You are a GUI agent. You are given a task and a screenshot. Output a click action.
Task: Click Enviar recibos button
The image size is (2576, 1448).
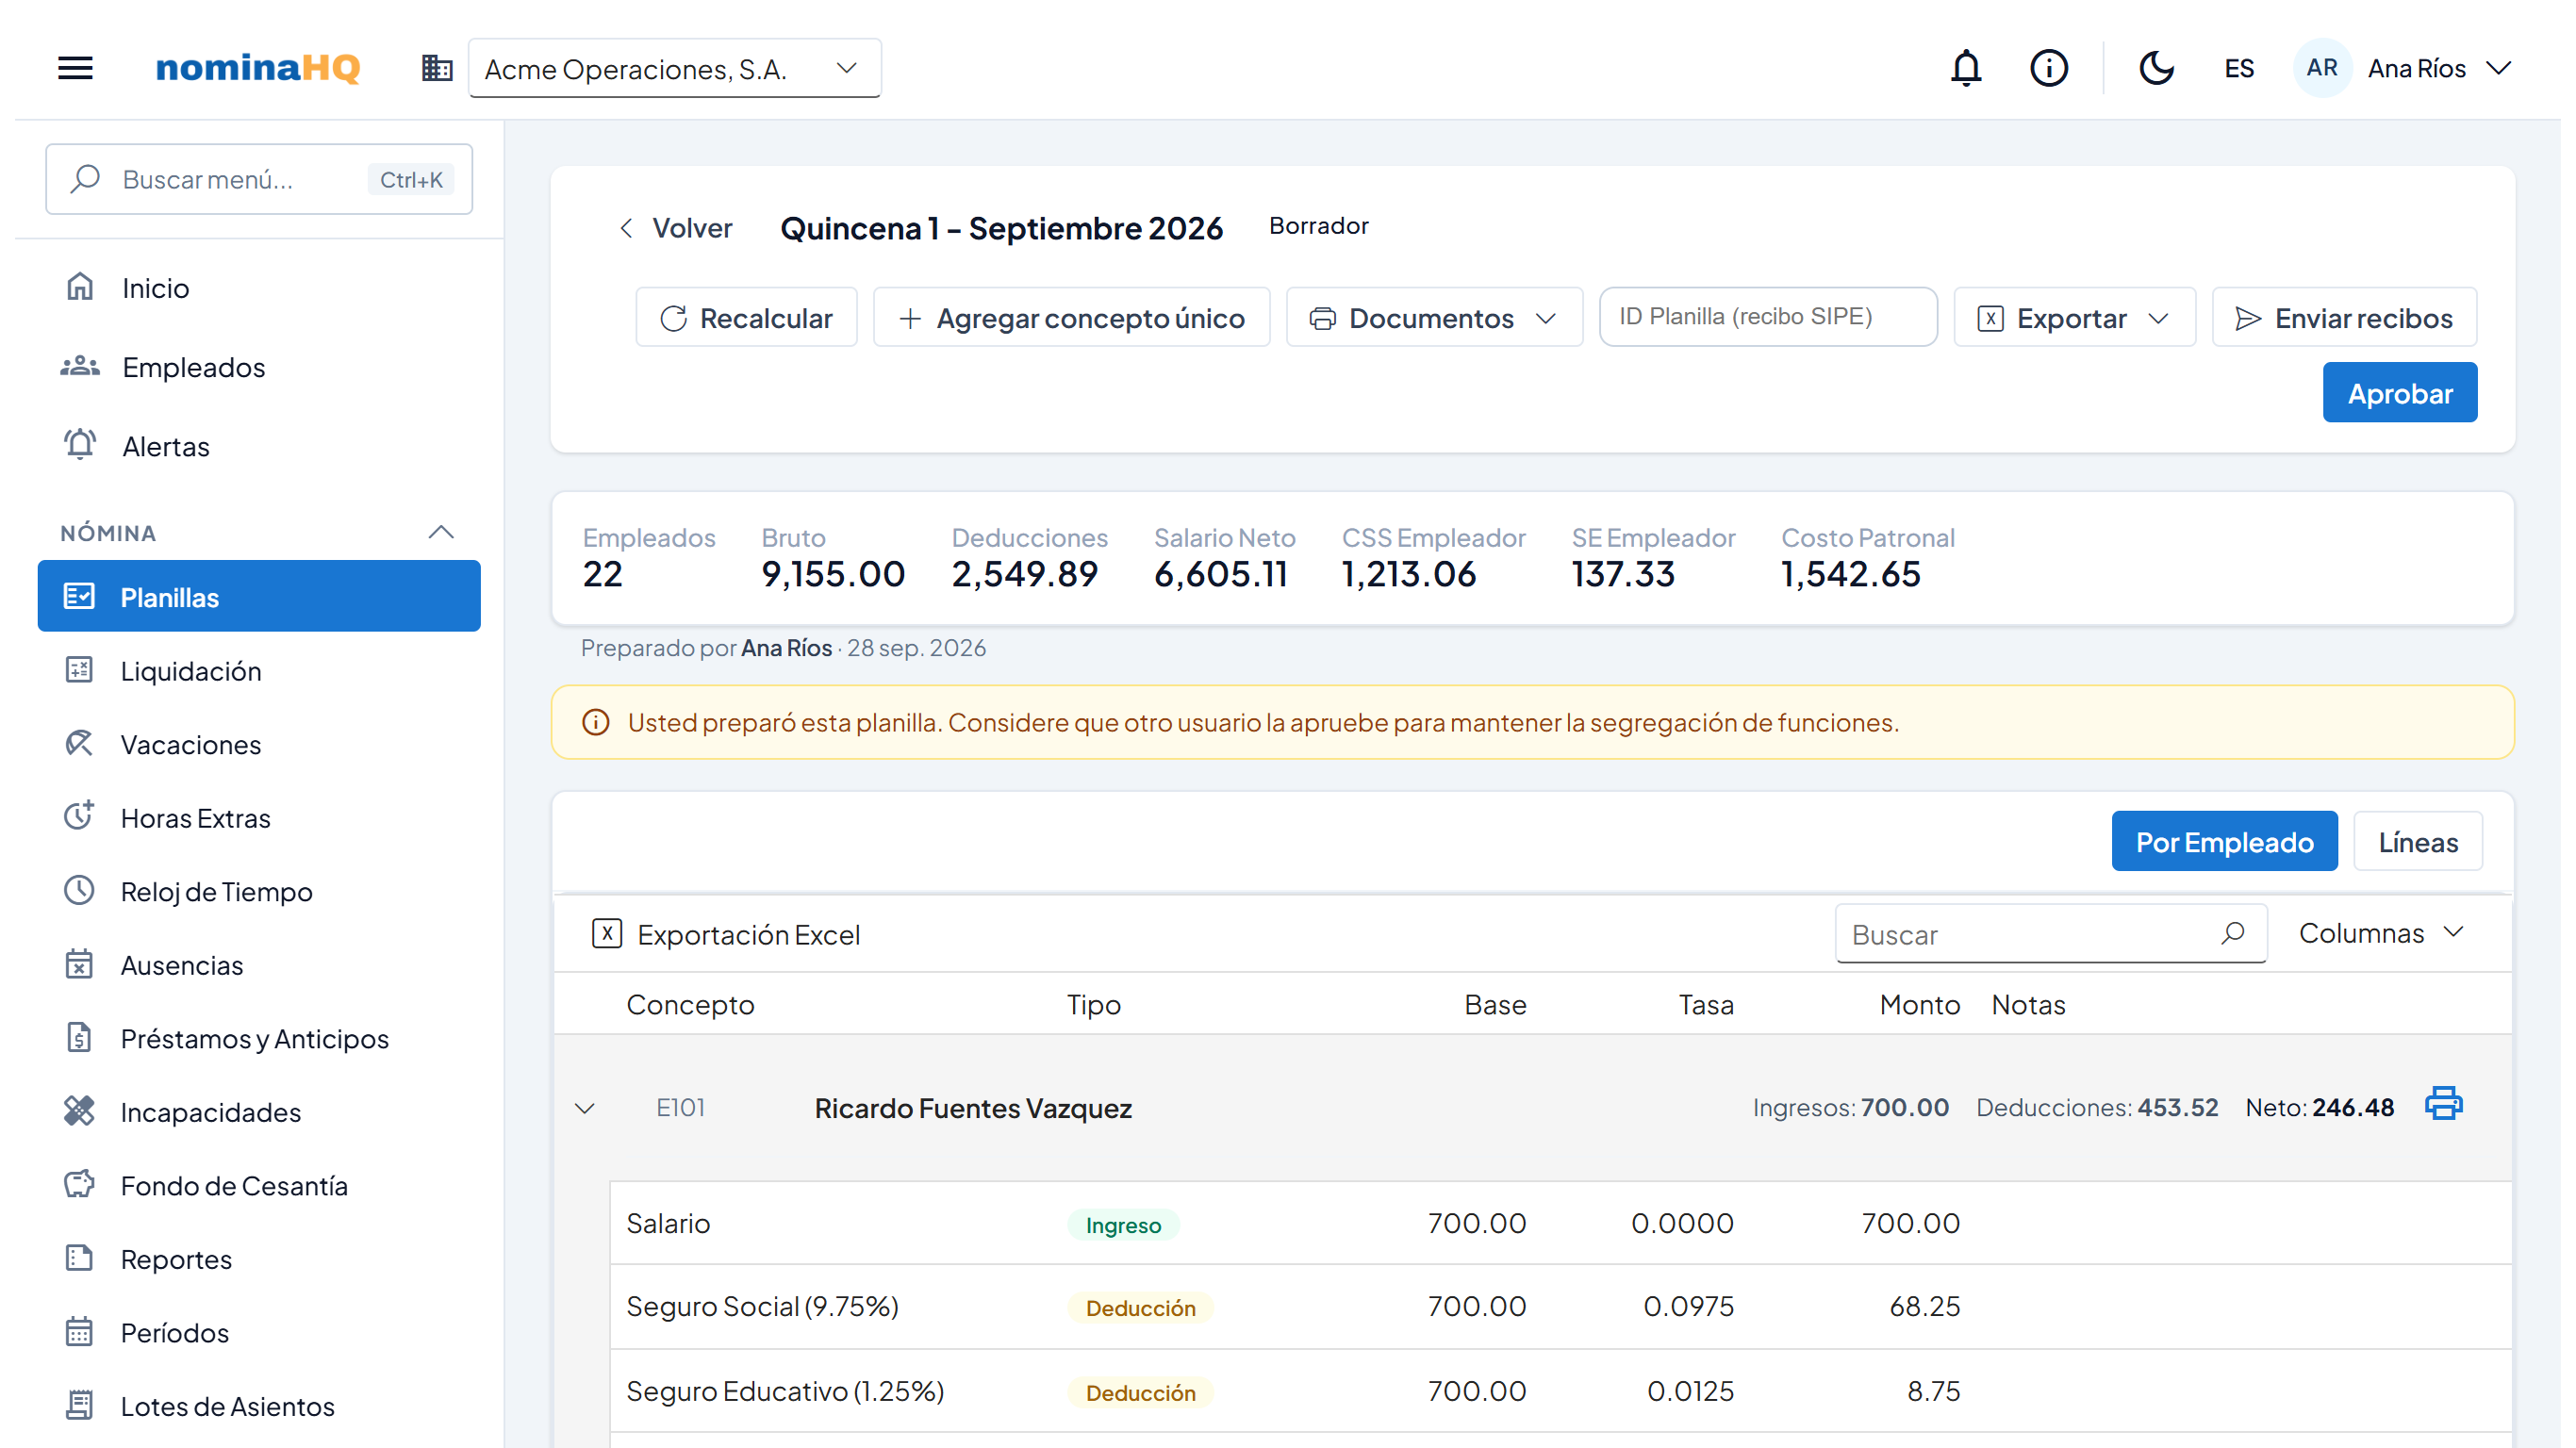pos(2344,317)
